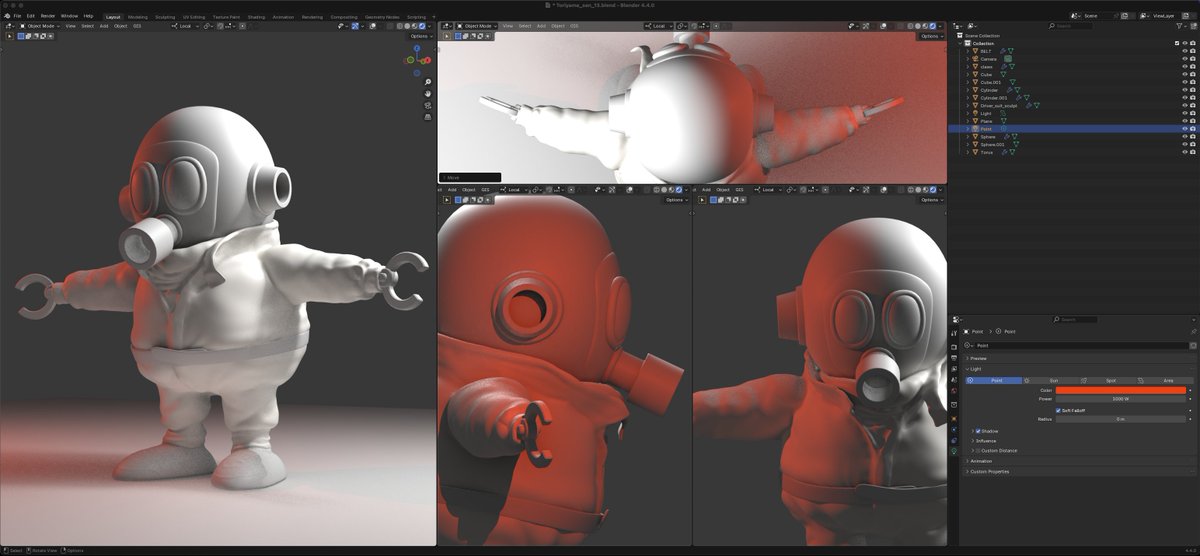The image size is (1200, 556).
Task: Set light type to Spot
Action: pyautogui.click(x=1110, y=381)
